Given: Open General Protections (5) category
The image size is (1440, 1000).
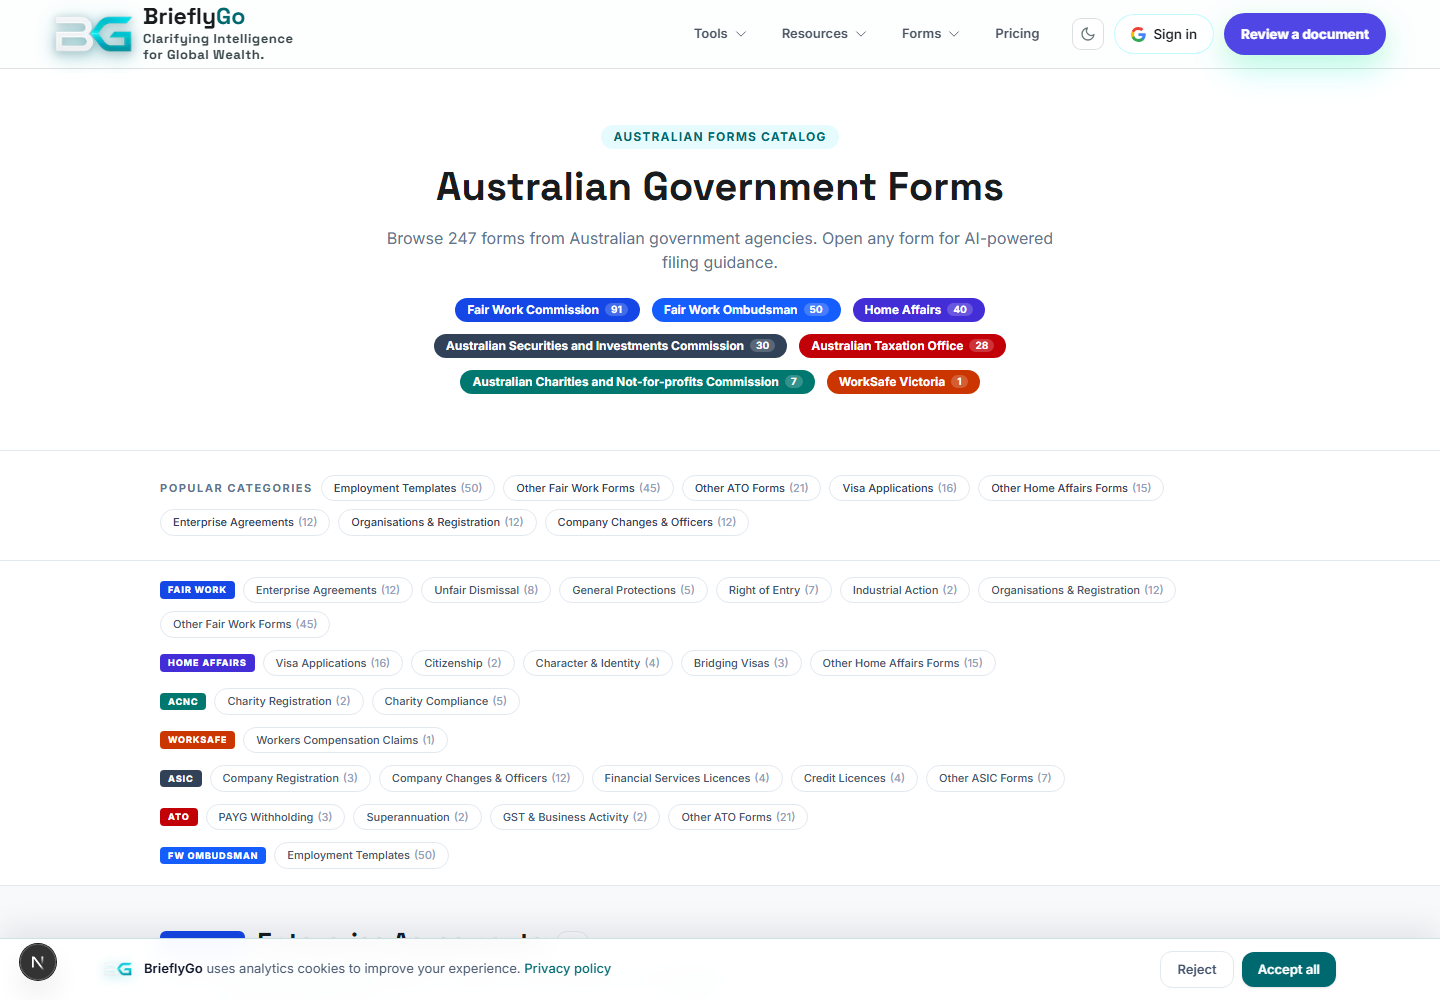Looking at the screenshot, I should click(x=633, y=590).
